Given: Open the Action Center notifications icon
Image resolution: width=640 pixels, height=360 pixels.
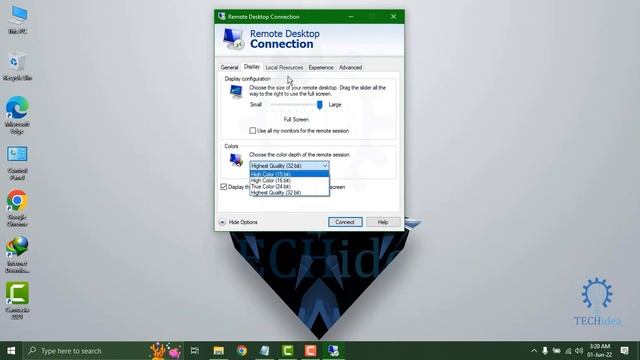Looking at the screenshot, I should pos(624,351).
